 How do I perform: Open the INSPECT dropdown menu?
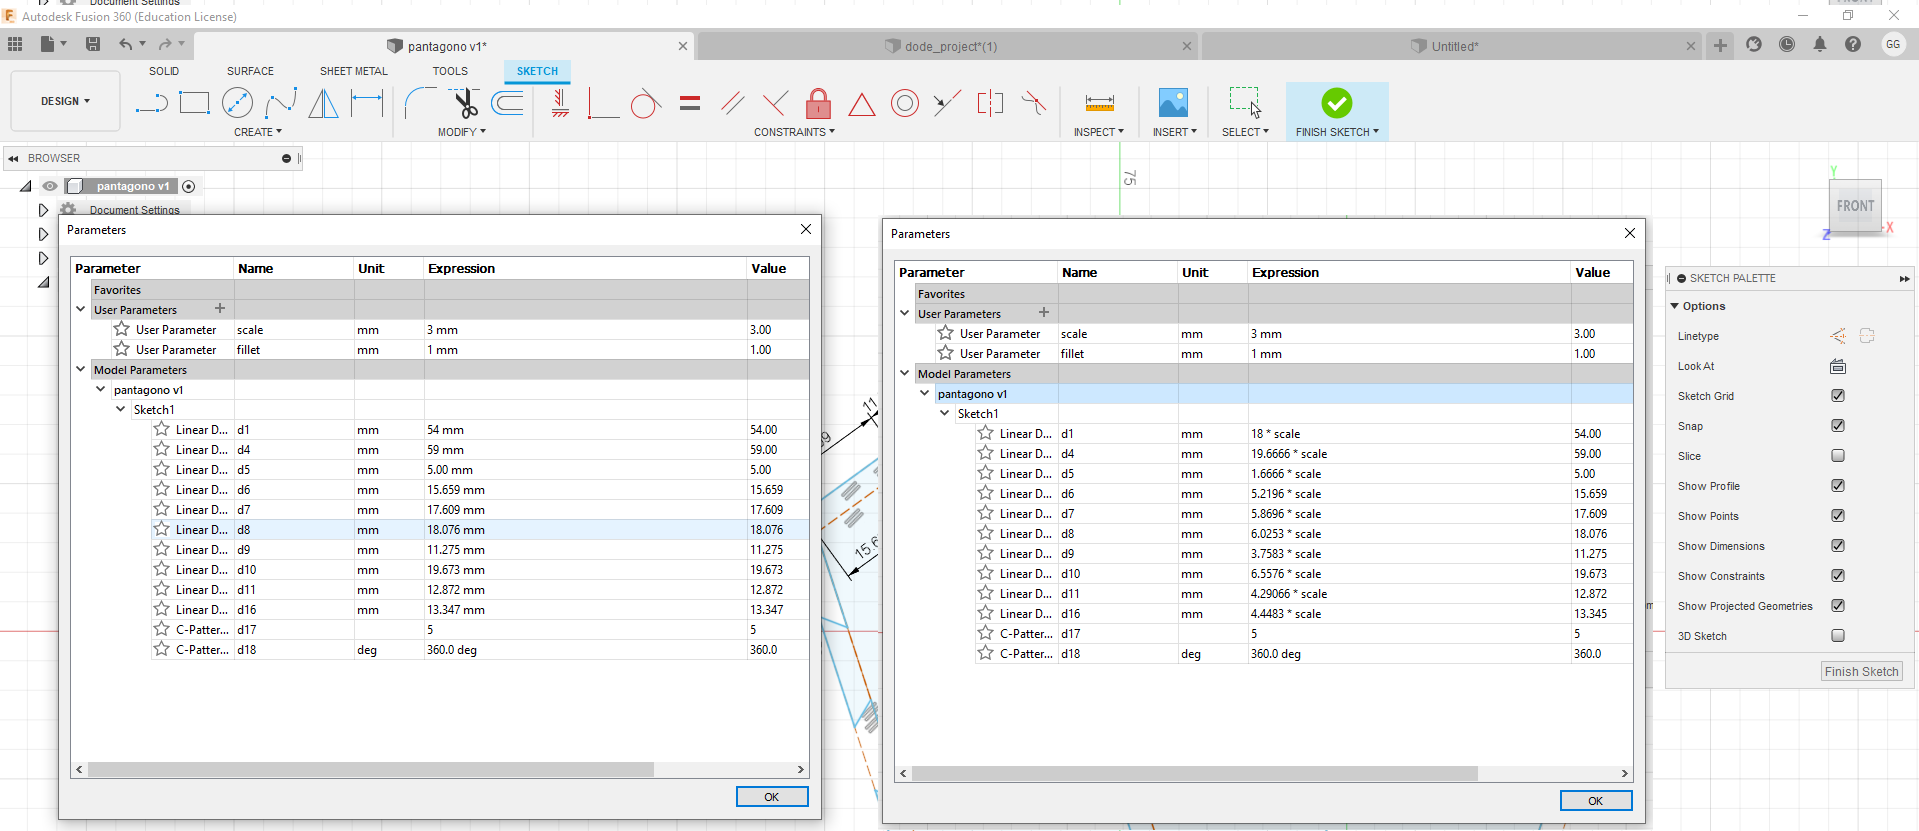coord(1099,132)
